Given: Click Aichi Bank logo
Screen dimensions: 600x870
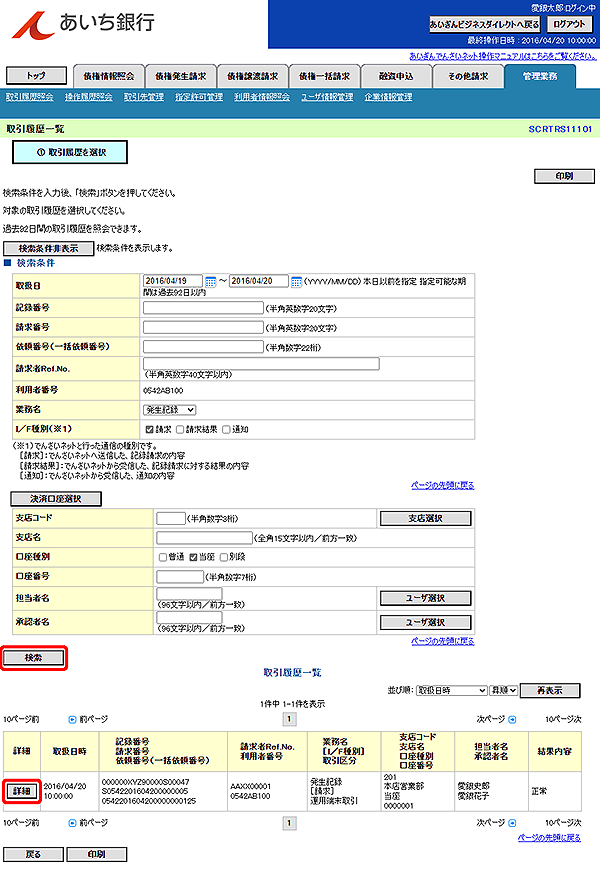Looking at the screenshot, I should point(83,24).
